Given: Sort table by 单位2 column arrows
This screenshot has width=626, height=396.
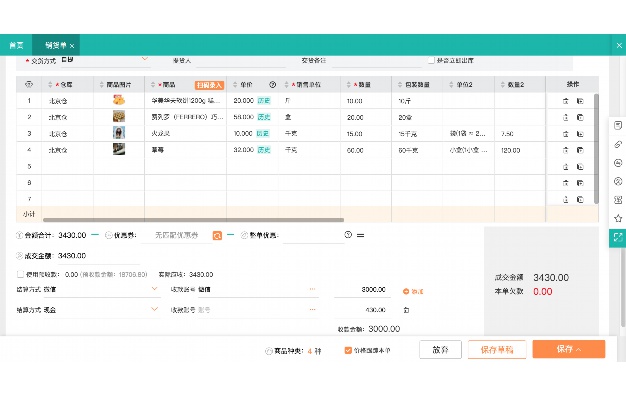Looking at the screenshot, I should click(451, 85).
